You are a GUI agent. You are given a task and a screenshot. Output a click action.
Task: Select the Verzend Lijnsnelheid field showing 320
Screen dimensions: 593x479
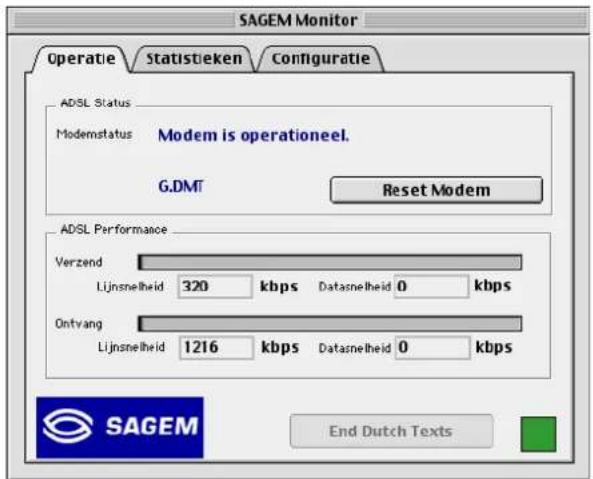click(x=215, y=287)
